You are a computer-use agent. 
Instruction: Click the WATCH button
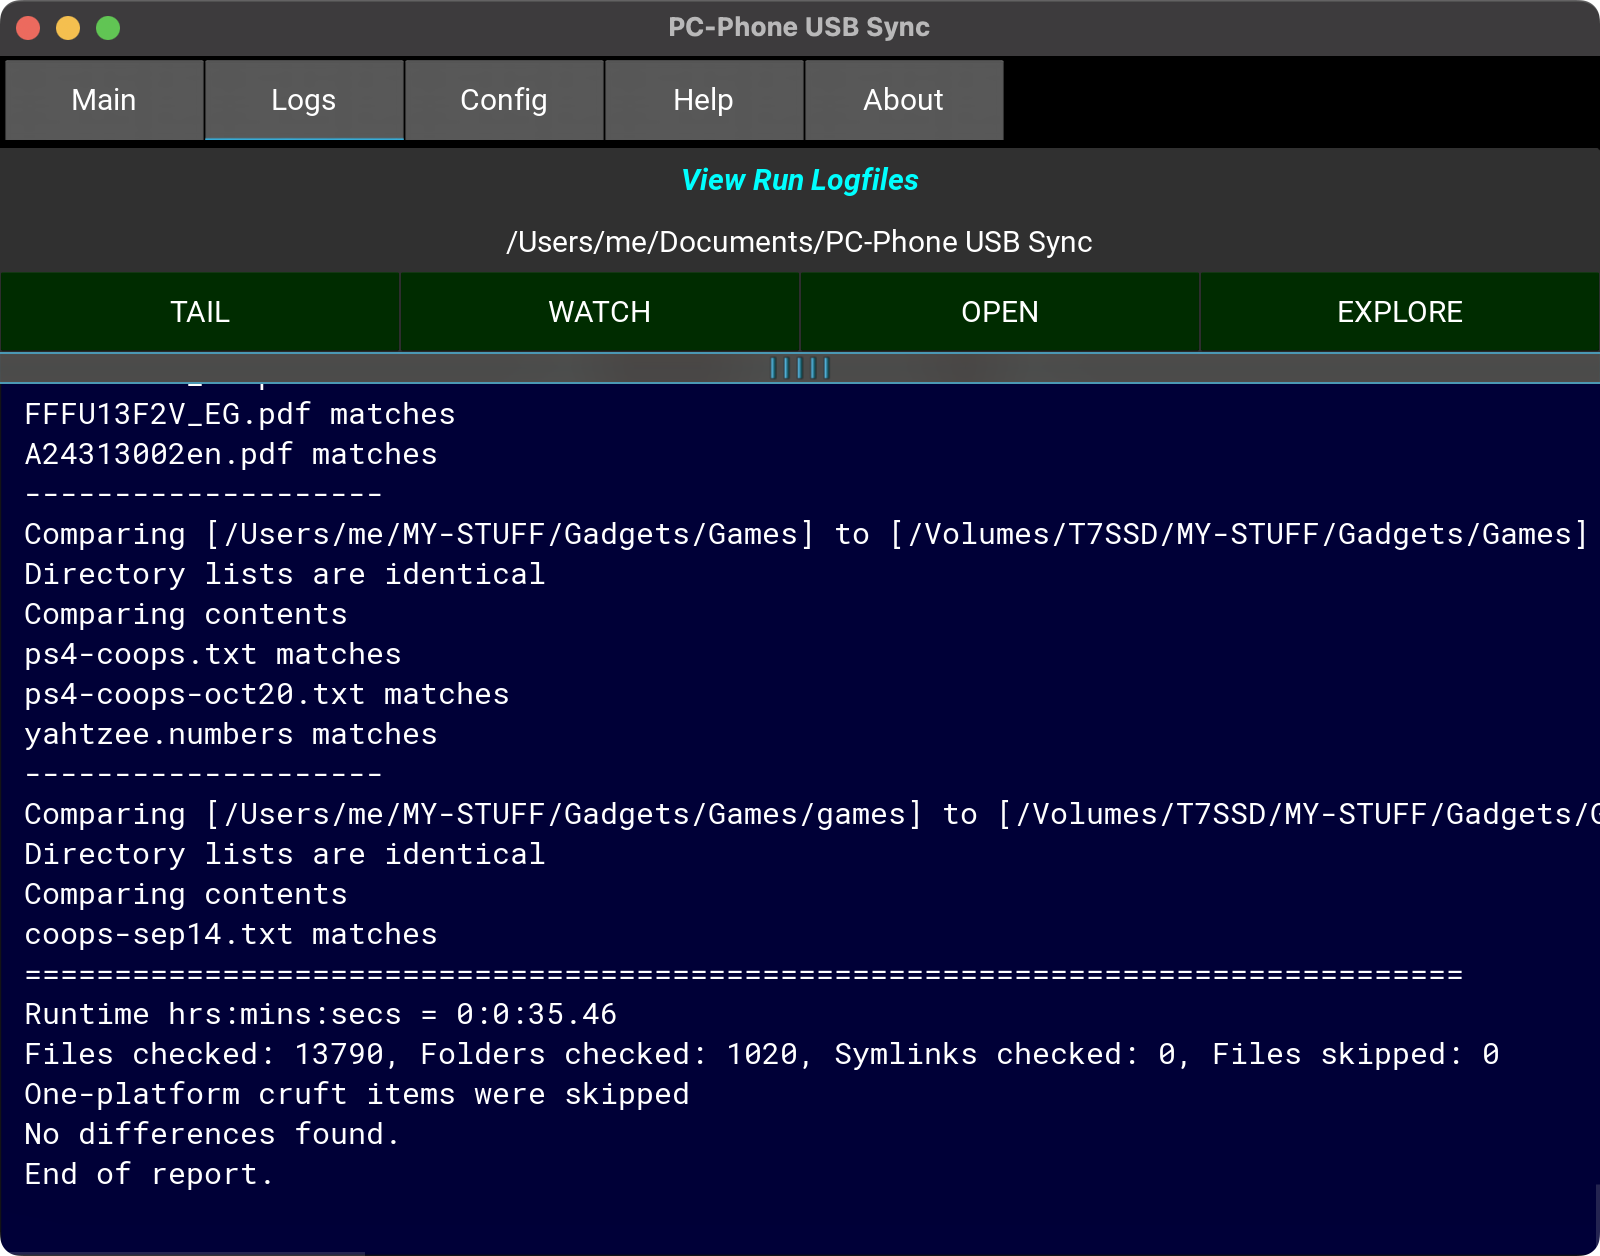(x=599, y=312)
